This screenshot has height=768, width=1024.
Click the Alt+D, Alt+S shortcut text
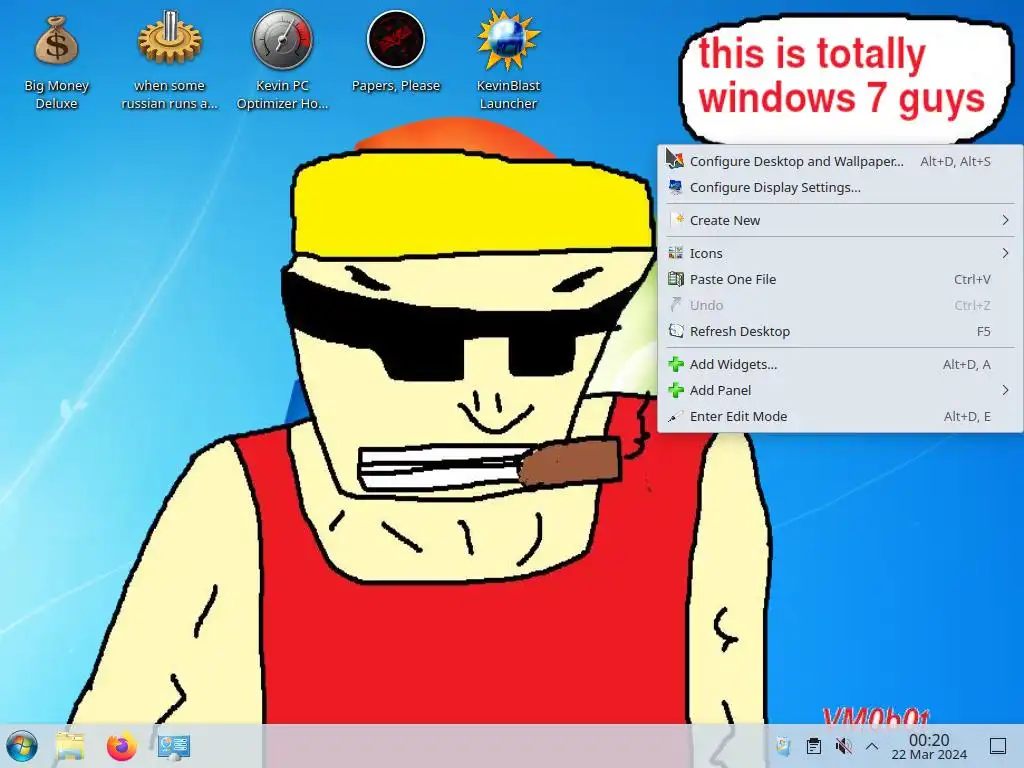coord(955,161)
